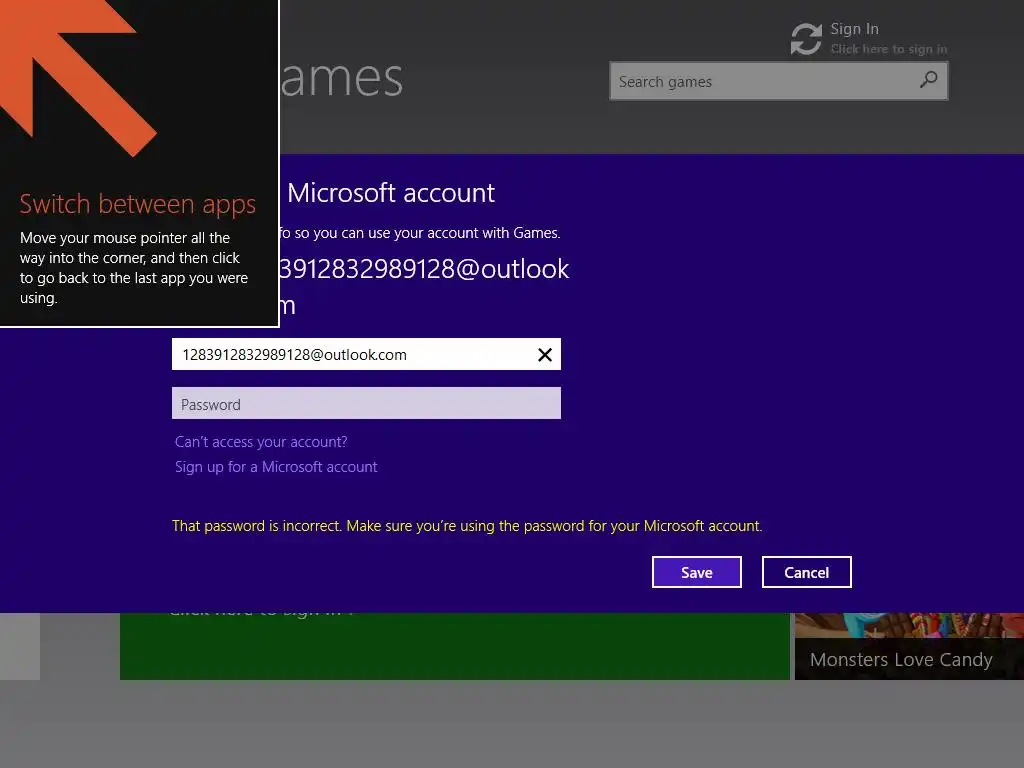
Task: Click the sync arrows Sign In icon
Action: pyautogui.click(x=806, y=39)
